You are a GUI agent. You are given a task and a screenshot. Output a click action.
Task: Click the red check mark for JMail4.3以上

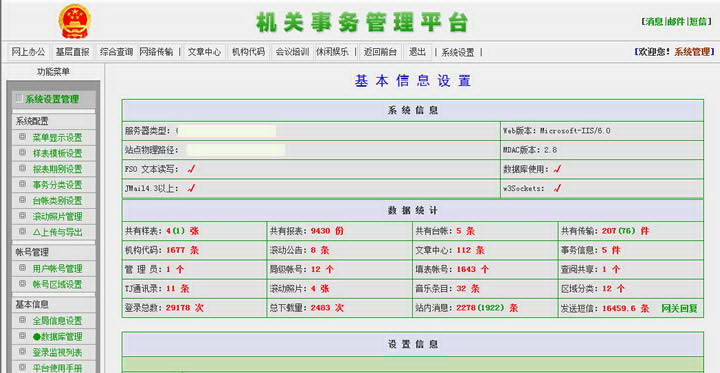click(x=191, y=188)
